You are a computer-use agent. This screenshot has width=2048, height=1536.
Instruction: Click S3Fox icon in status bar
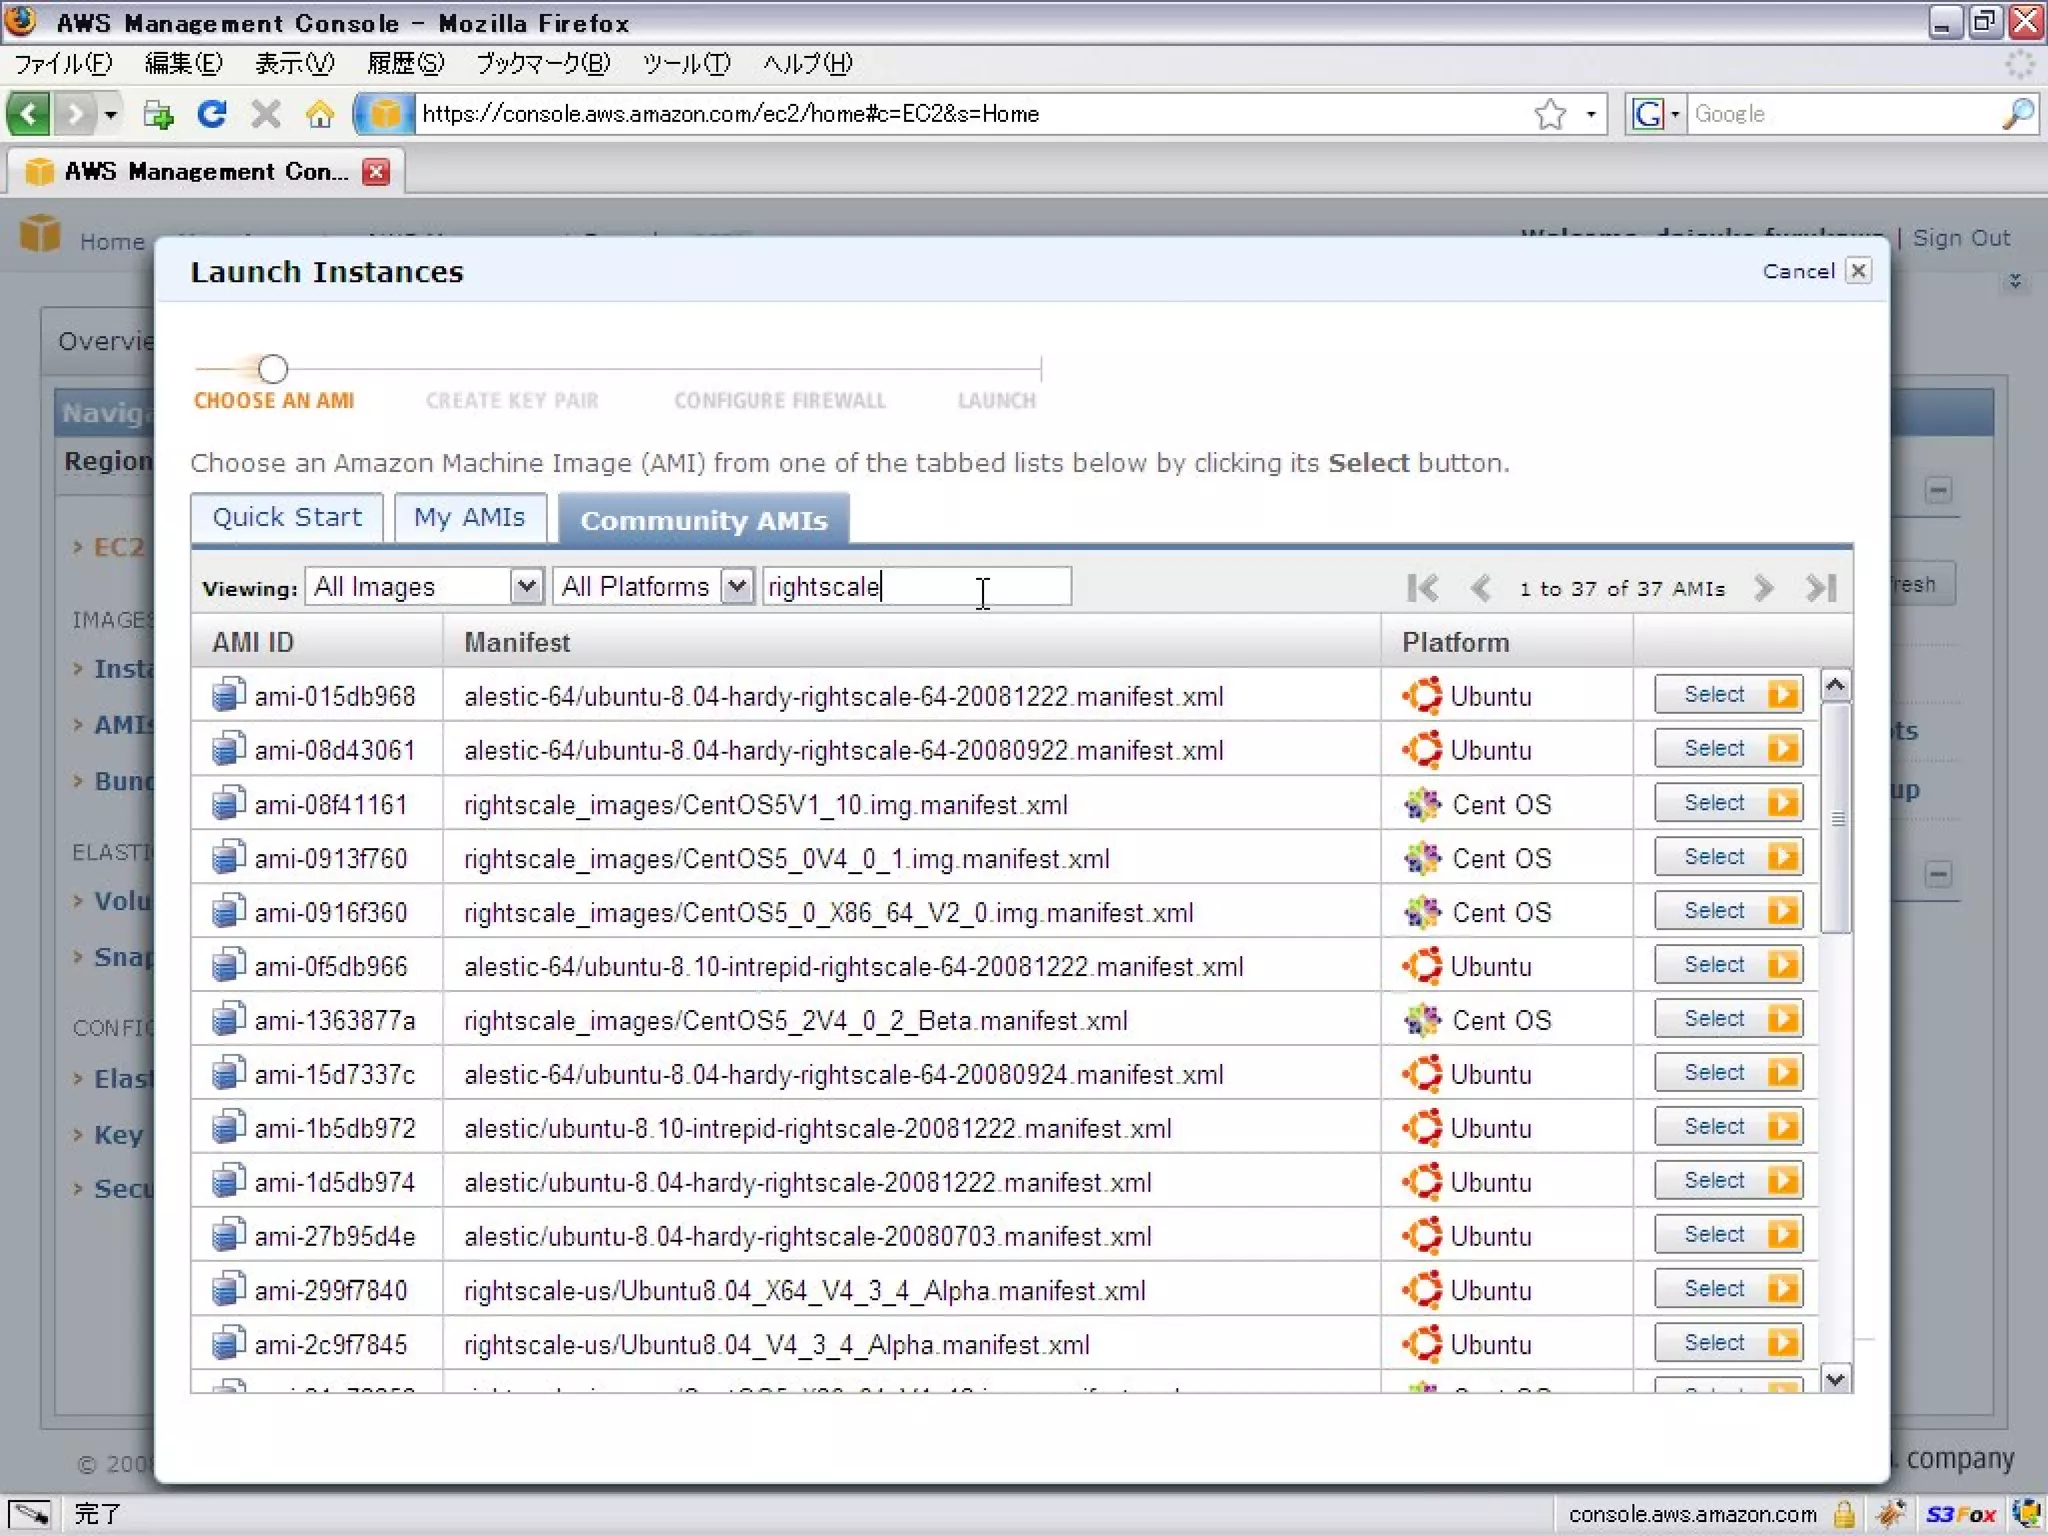pos(1959,1514)
